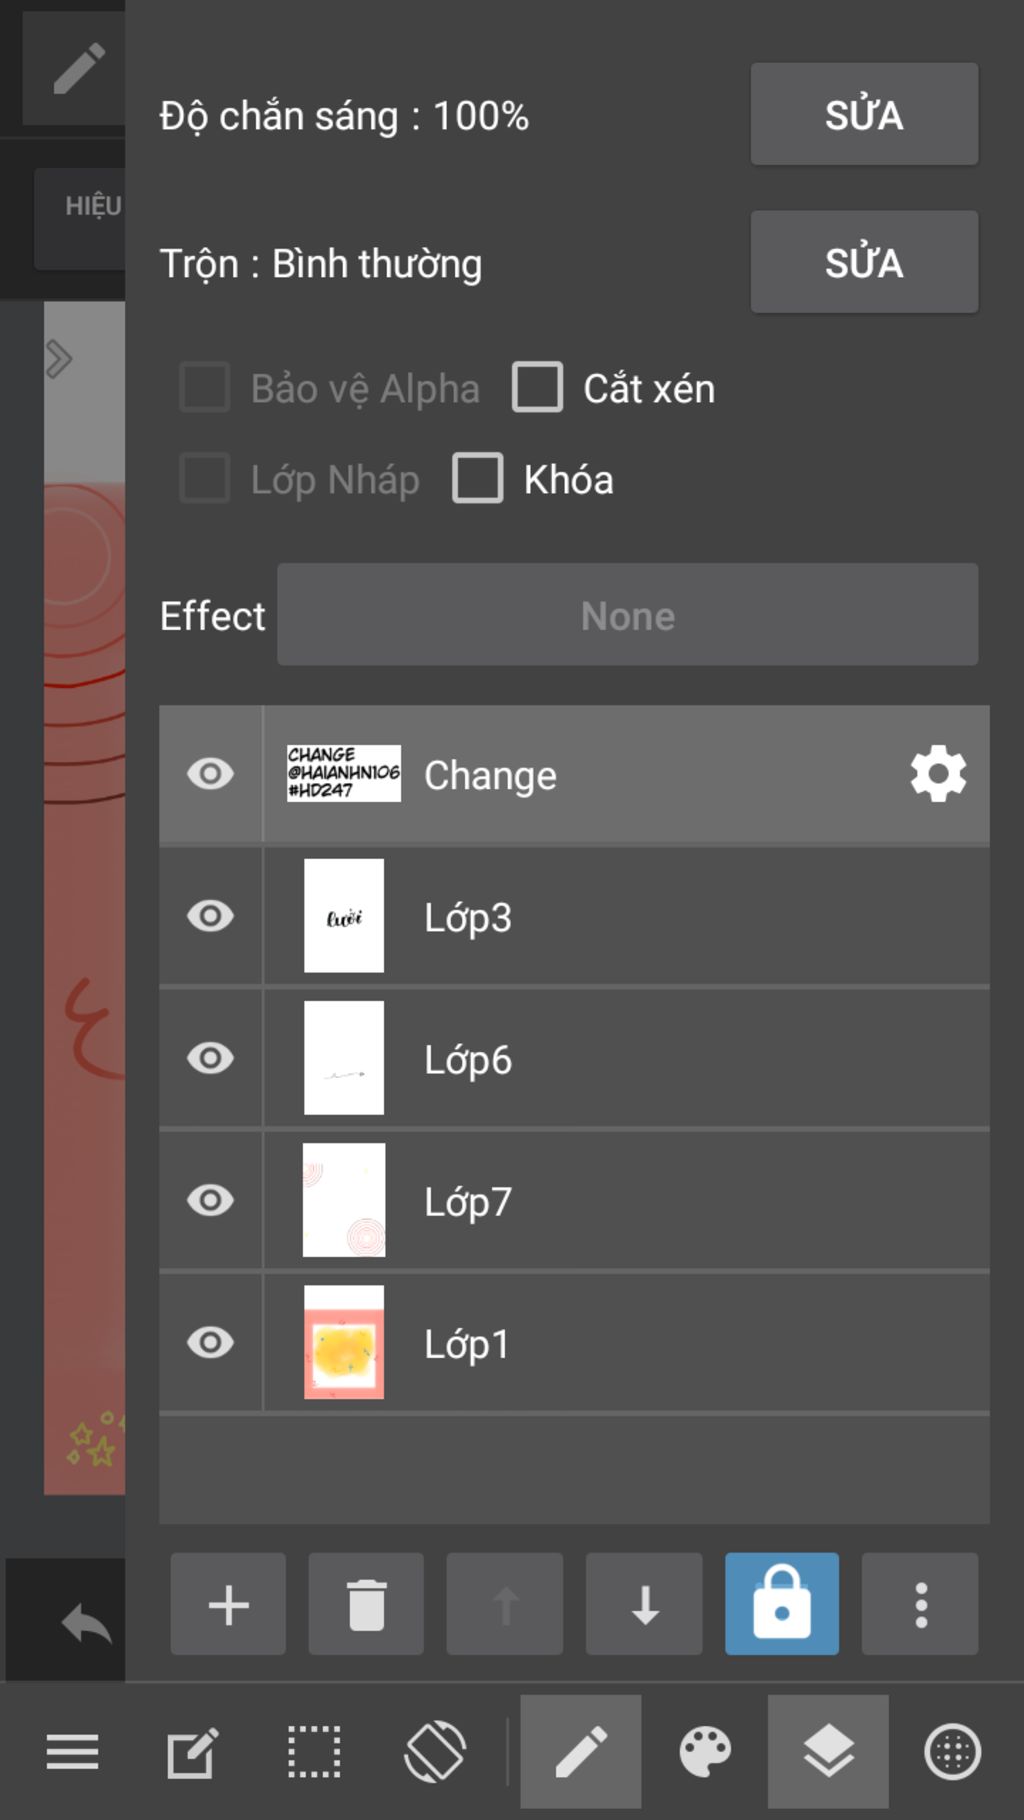Enable the Cắt xén checkbox
The height and width of the screenshot is (1820, 1024).
pyautogui.click(x=538, y=387)
